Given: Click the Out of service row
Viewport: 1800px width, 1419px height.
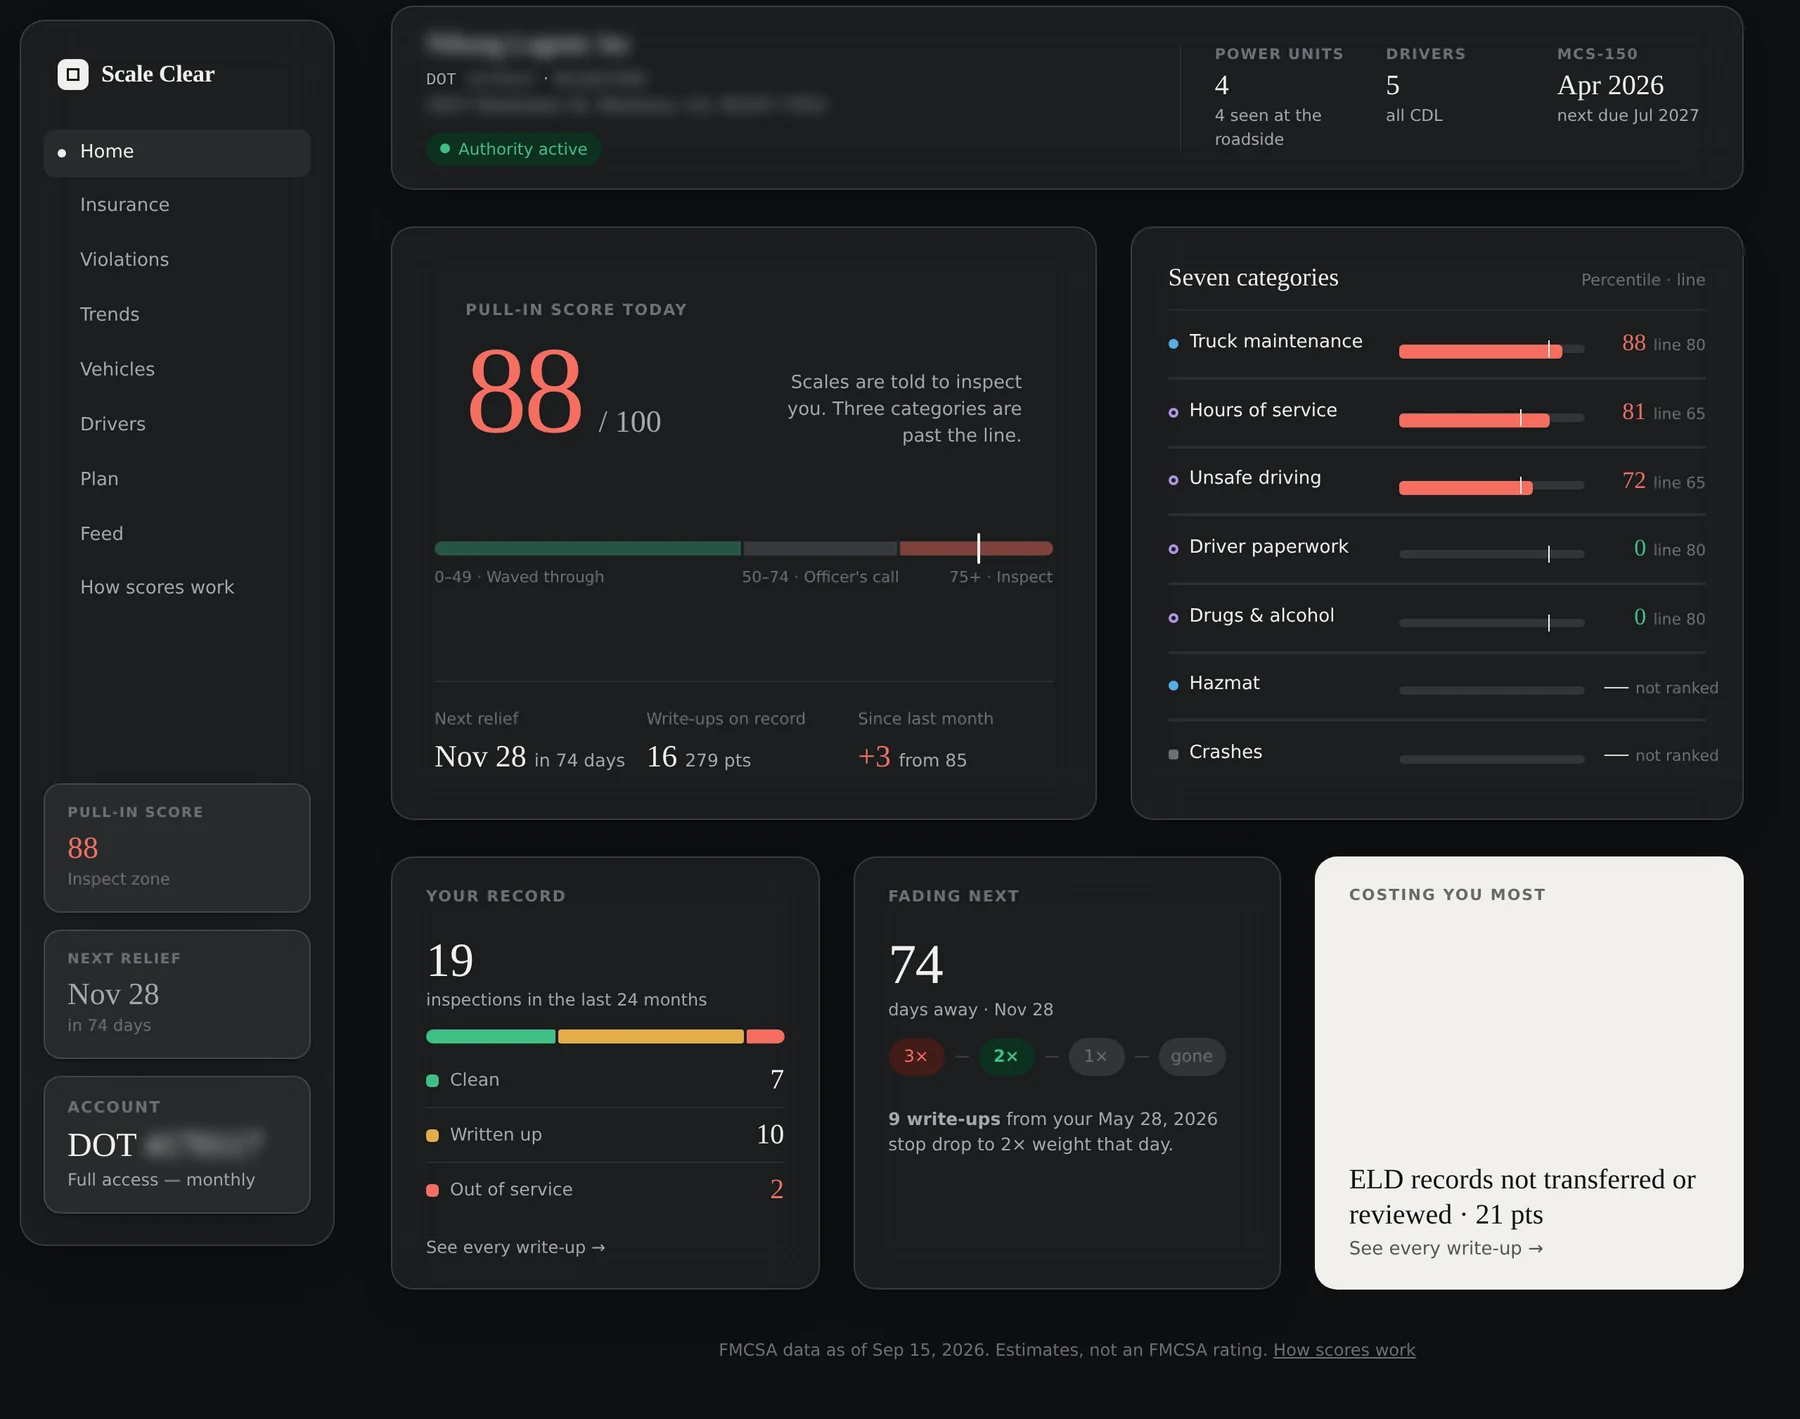Looking at the screenshot, I should [x=605, y=1190].
